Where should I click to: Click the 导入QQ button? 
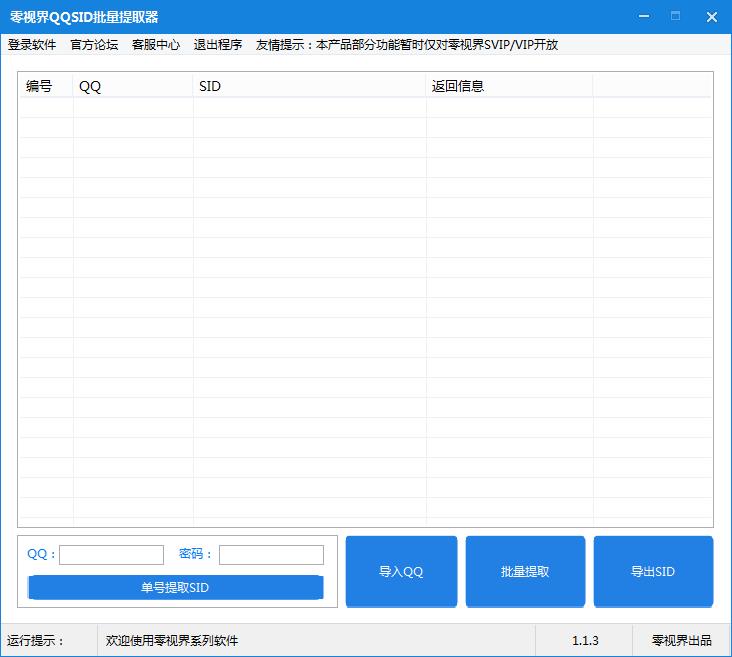tap(401, 572)
